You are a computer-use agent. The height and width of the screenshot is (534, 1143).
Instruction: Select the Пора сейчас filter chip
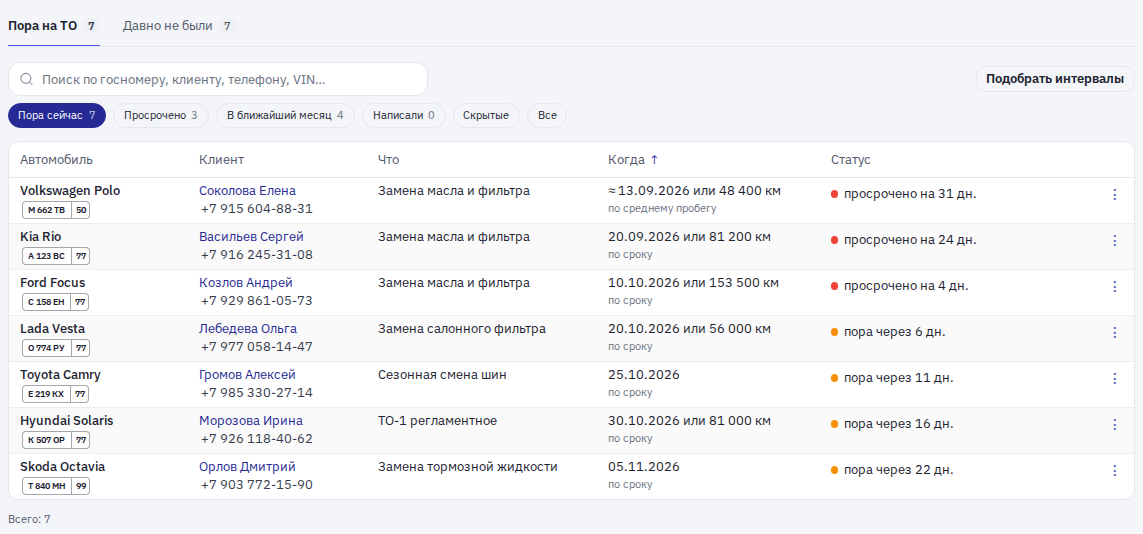tap(57, 115)
